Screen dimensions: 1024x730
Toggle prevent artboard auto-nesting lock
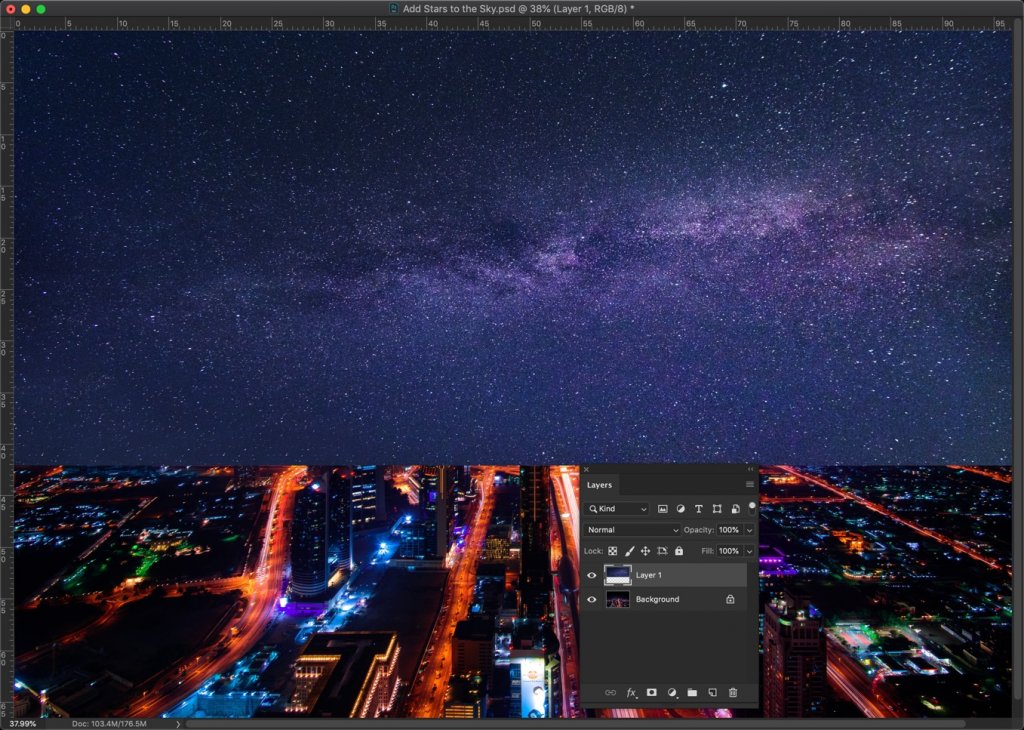pyautogui.click(x=662, y=551)
